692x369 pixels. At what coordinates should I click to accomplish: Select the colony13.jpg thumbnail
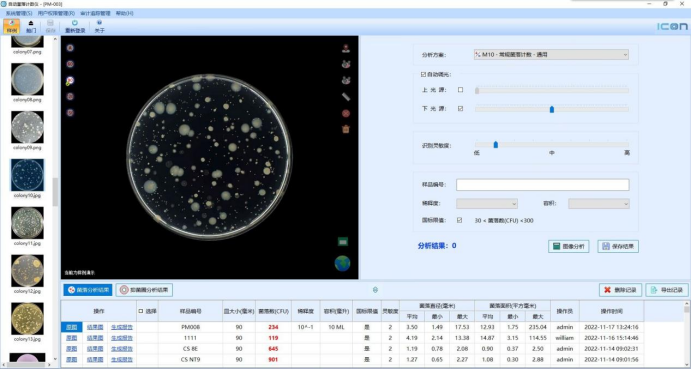[27, 319]
